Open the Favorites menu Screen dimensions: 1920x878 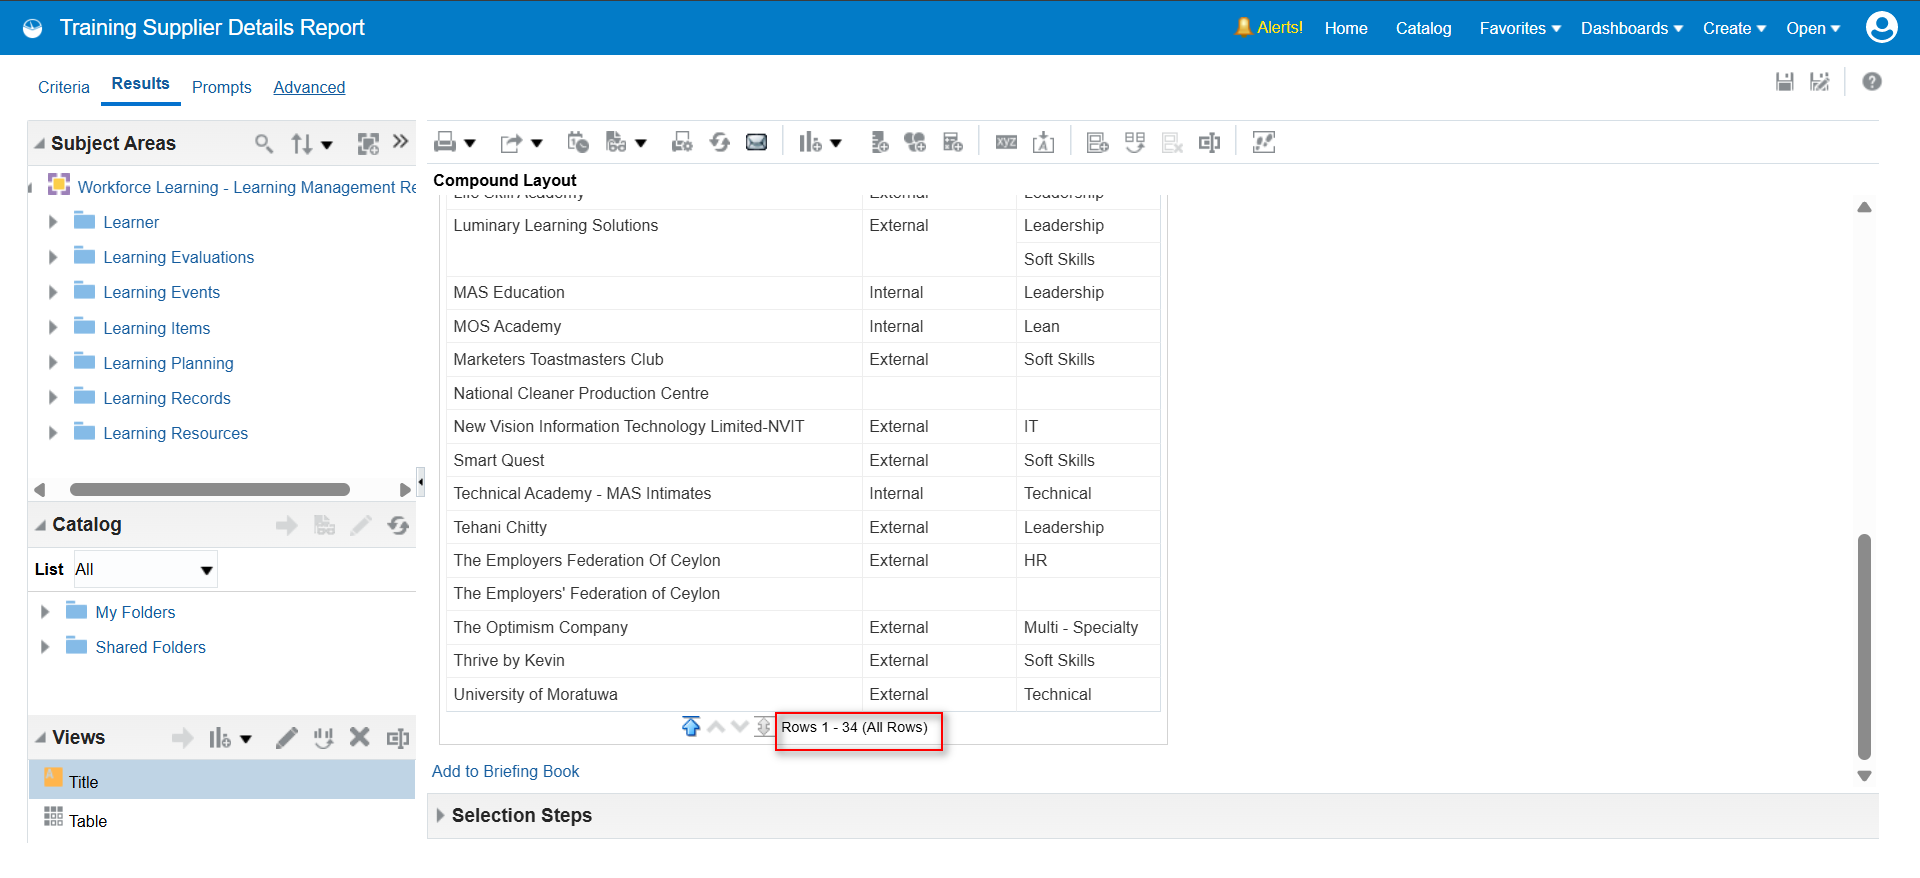[1520, 28]
